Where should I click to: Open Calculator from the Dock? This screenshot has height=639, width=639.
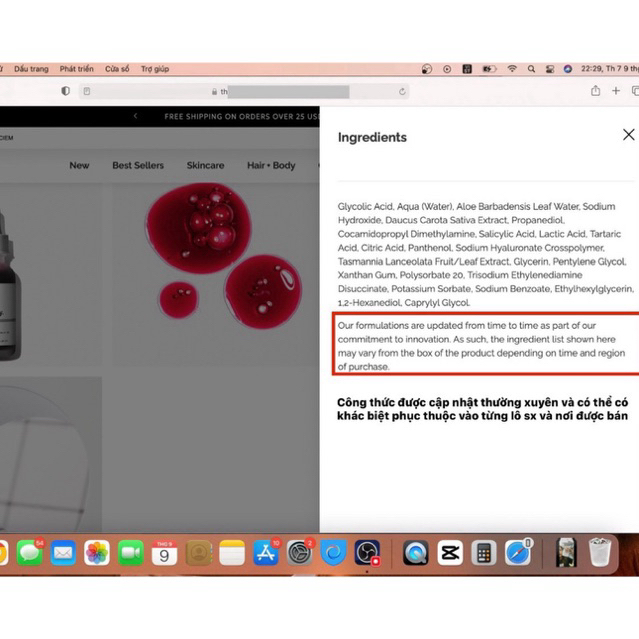coord(484,552)
